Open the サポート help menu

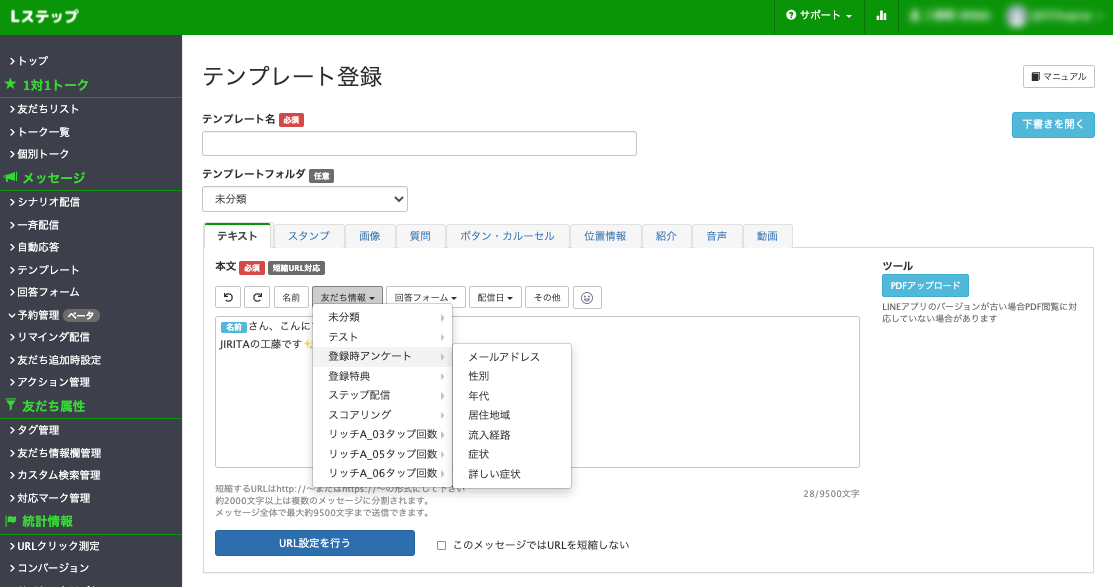tap(819, 16)
